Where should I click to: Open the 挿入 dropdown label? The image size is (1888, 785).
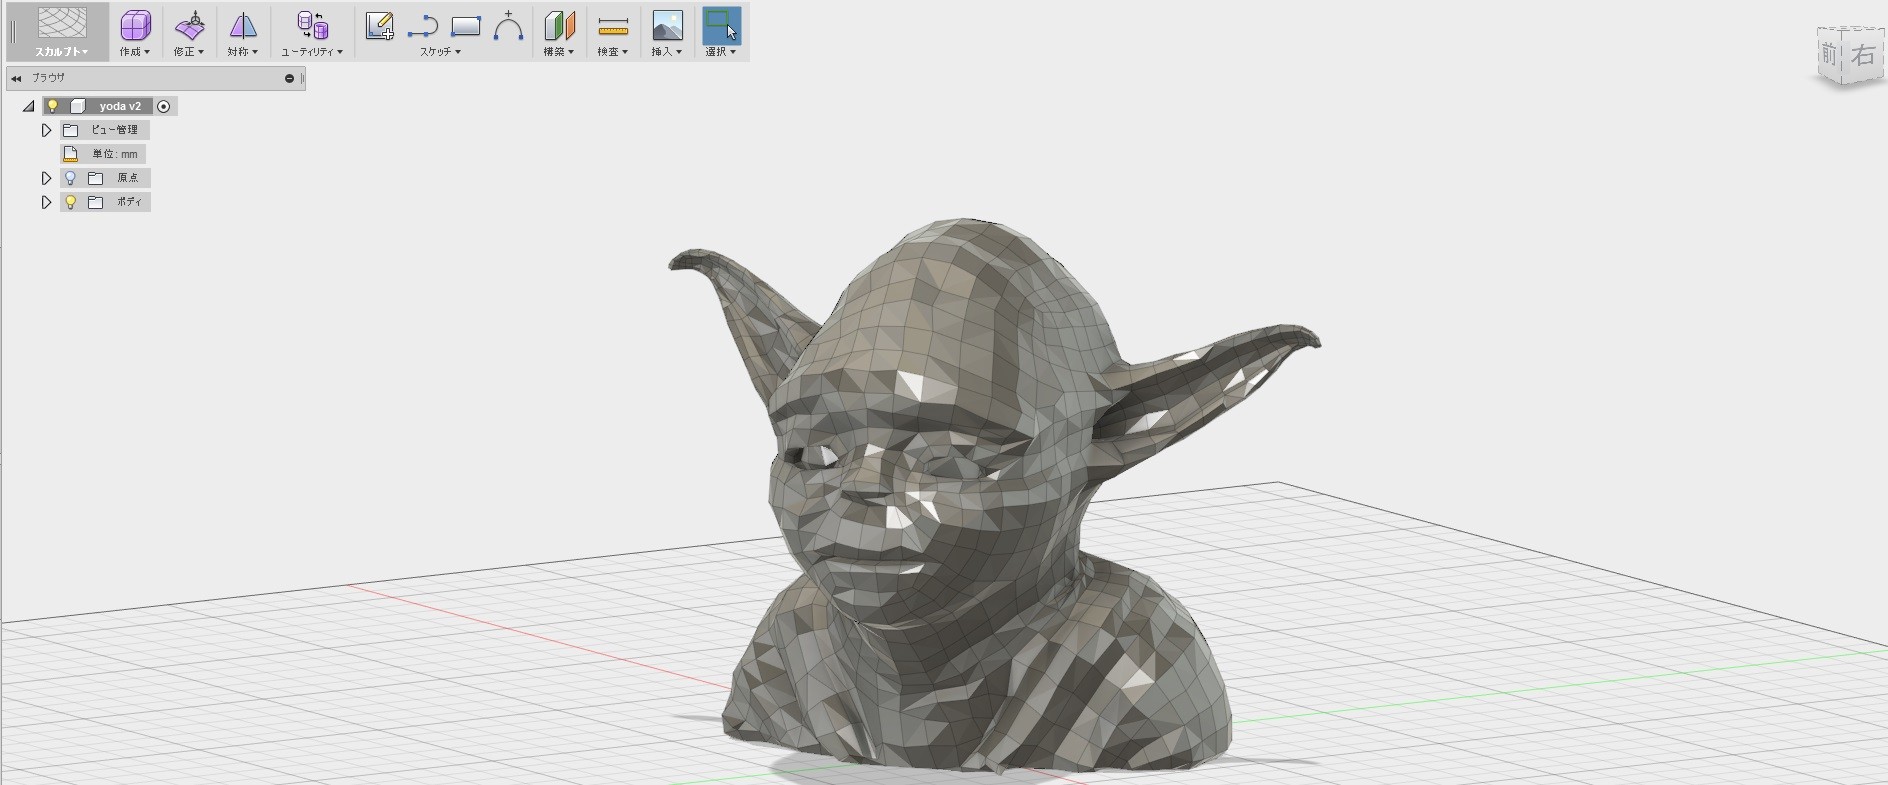[x=667, y=52]
